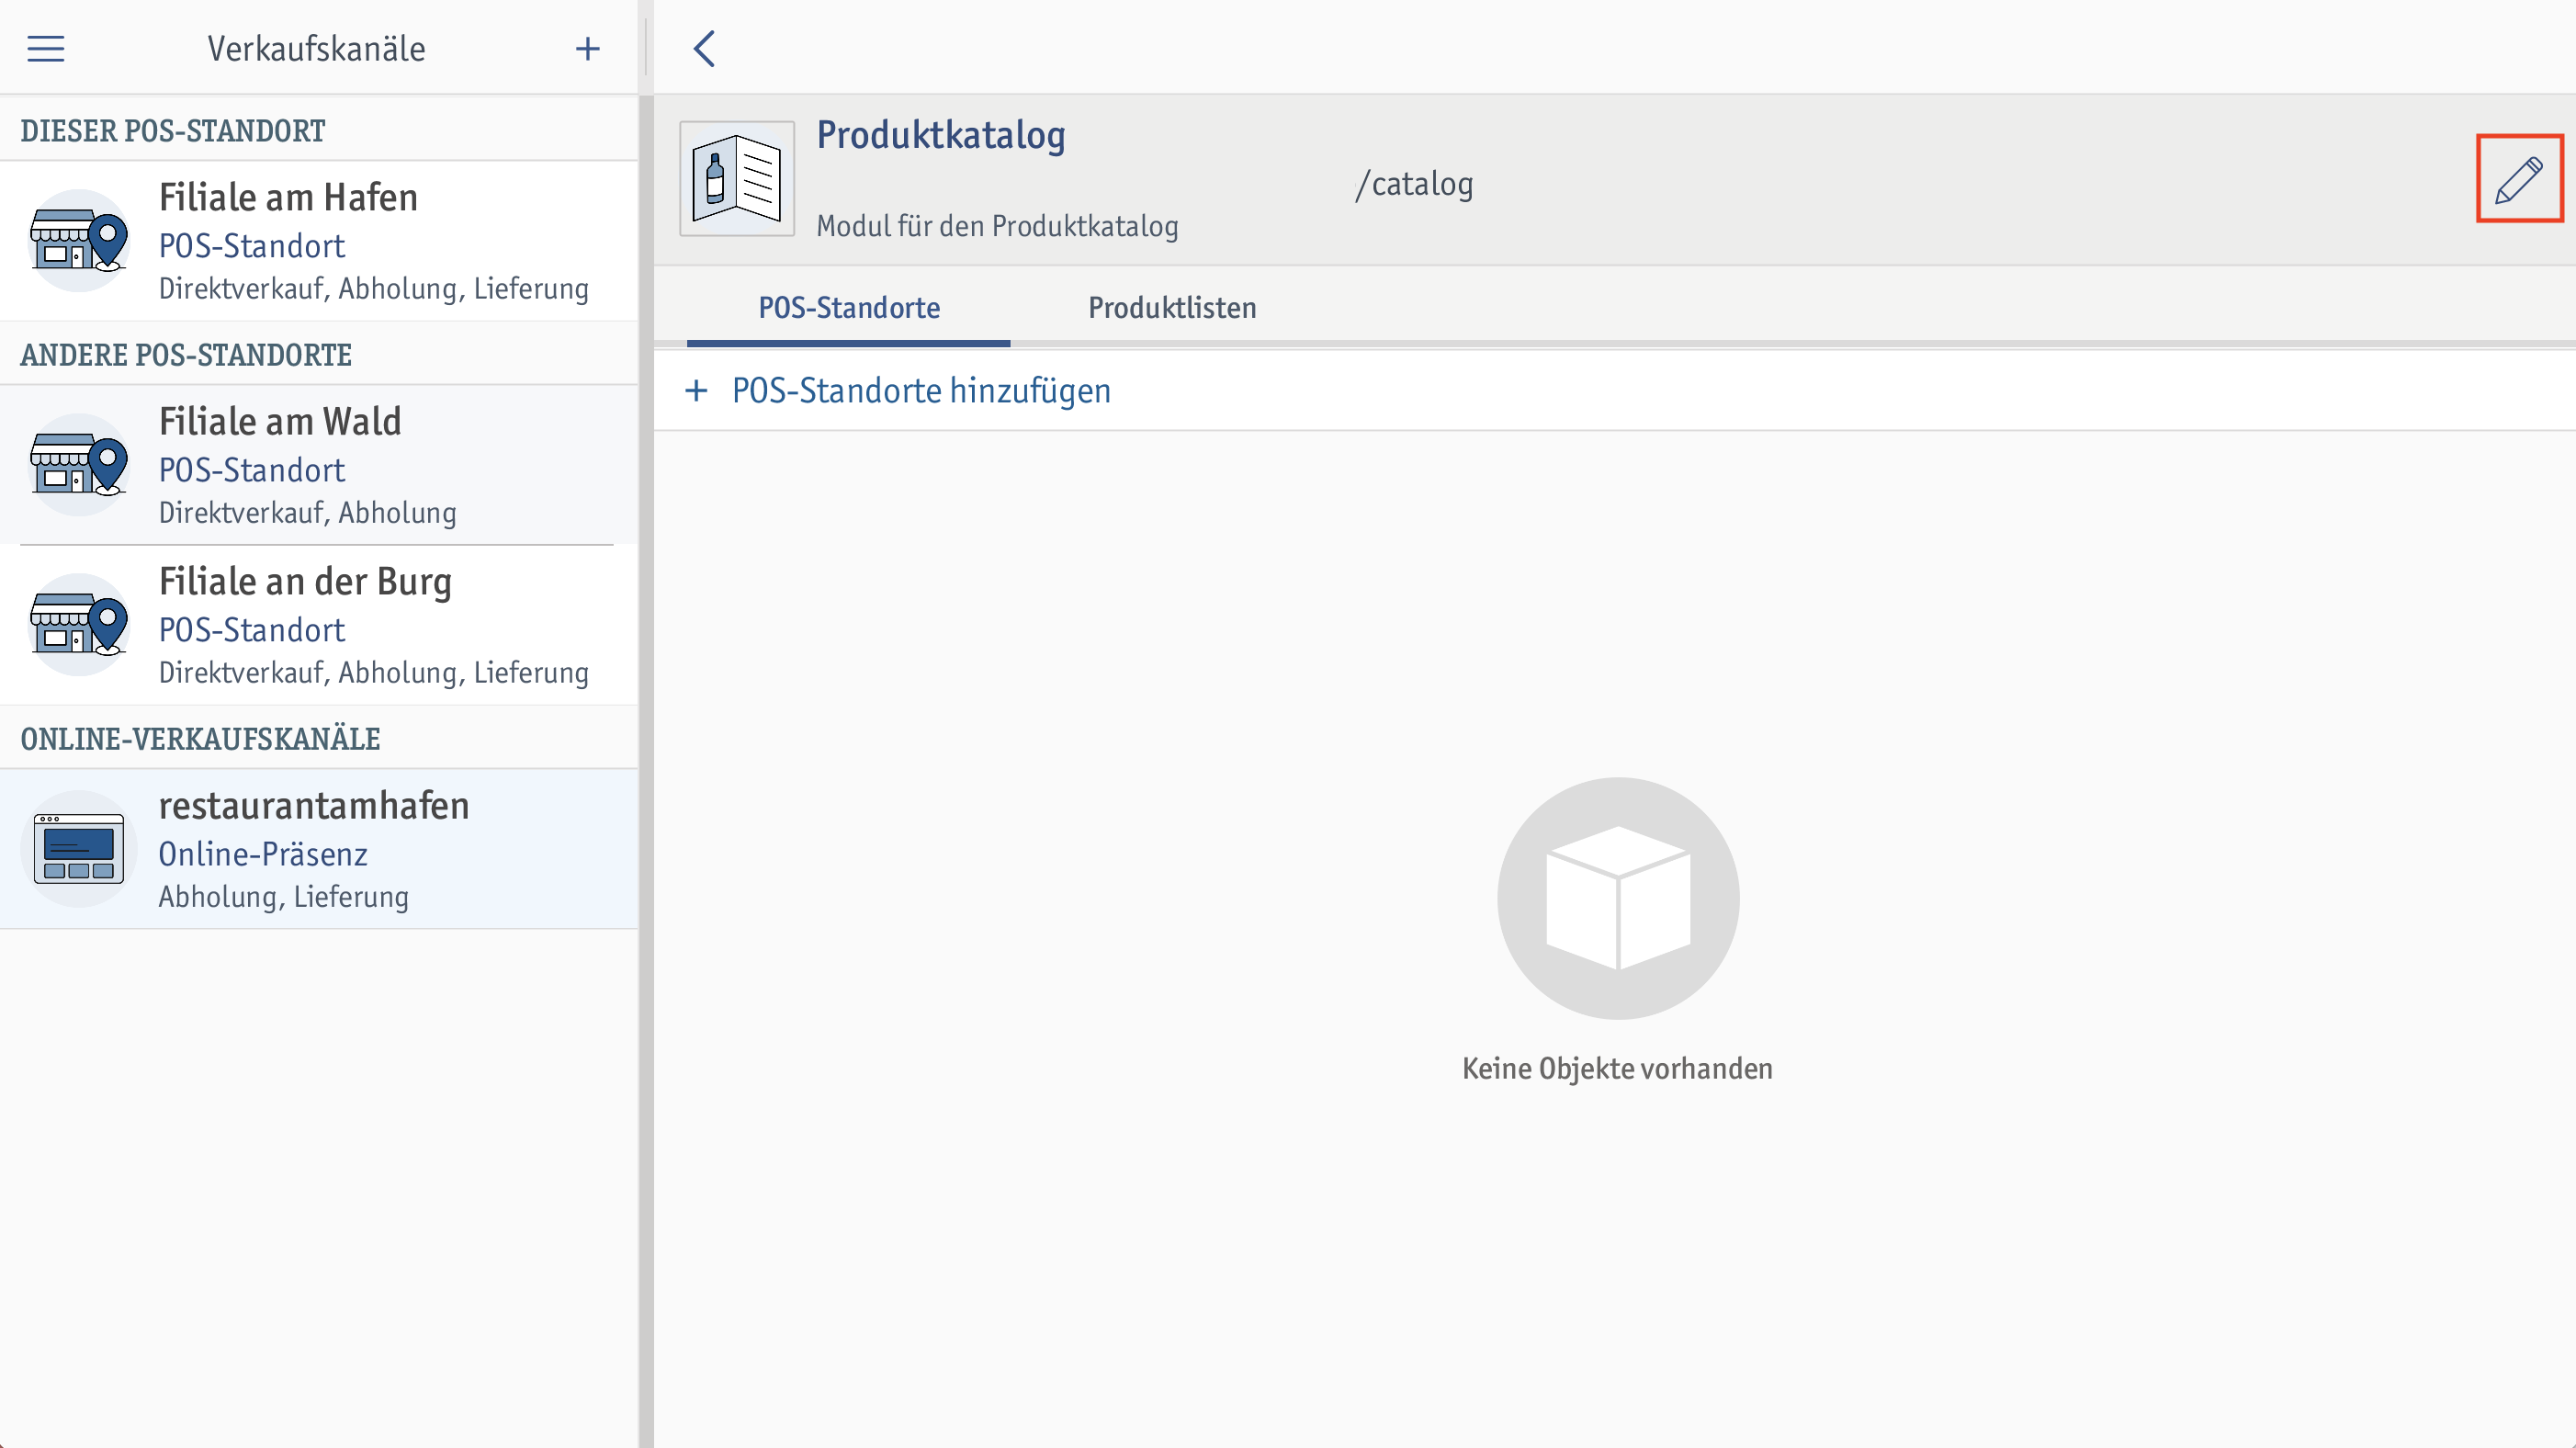Click Abholung, Lieferung under restaurantamhafen

click(284, 896)
